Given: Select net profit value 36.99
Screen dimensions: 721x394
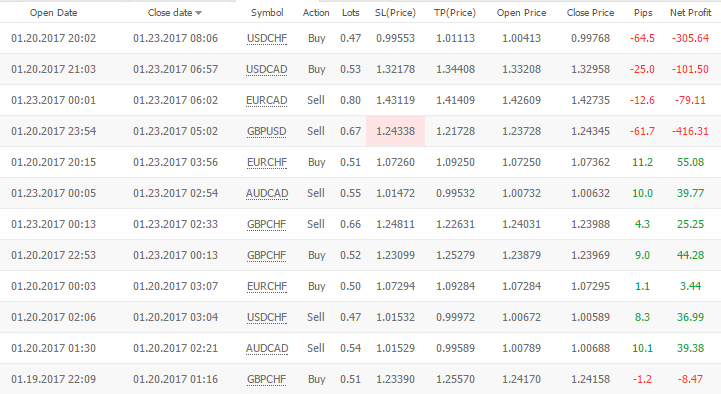Looking at the screenshot, I should (691, 317).
